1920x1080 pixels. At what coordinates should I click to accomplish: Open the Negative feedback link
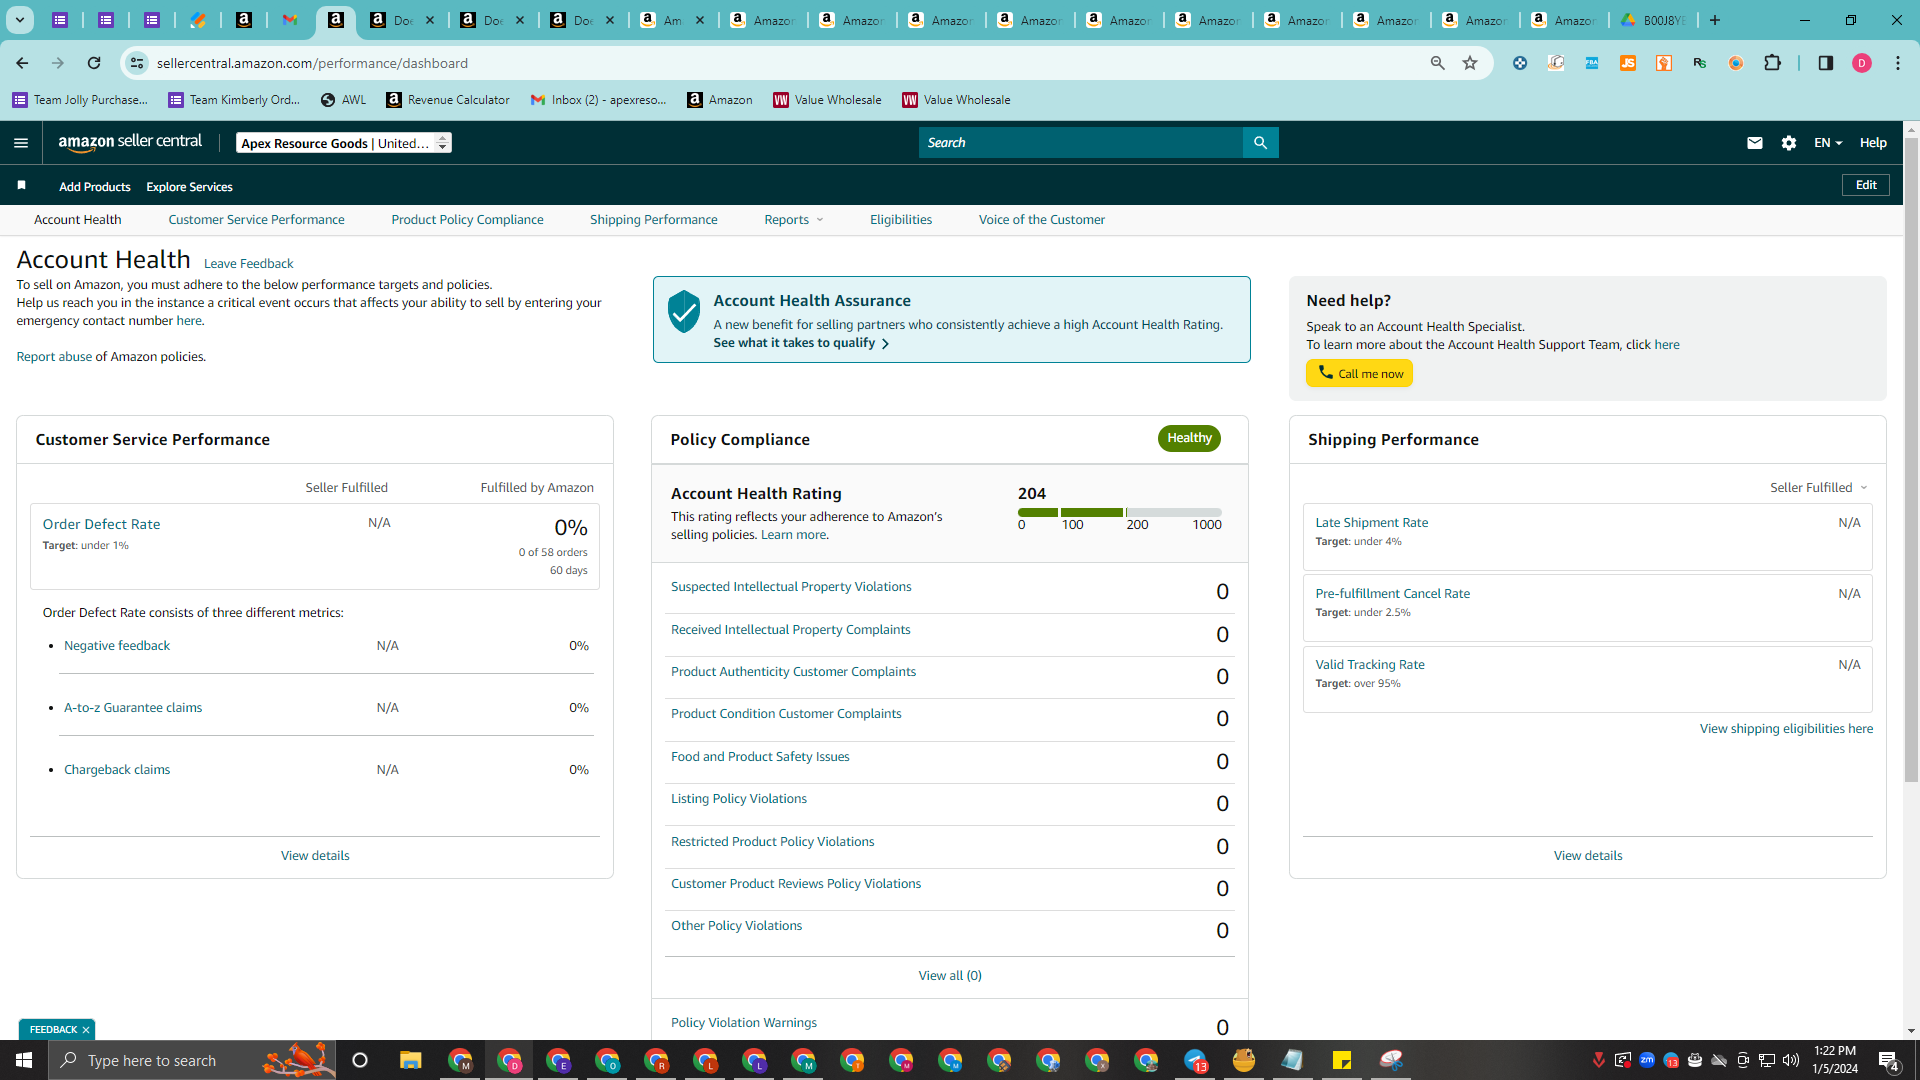click(x=117, y=646)
